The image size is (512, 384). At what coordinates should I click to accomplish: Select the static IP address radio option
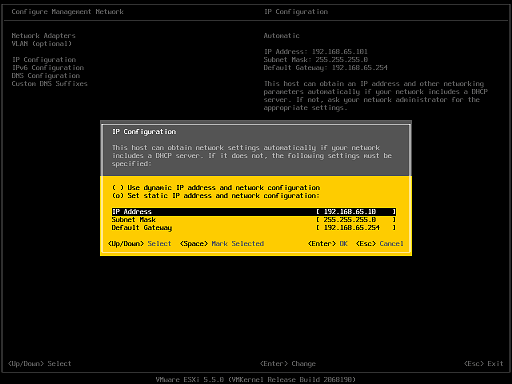point(216,196)
